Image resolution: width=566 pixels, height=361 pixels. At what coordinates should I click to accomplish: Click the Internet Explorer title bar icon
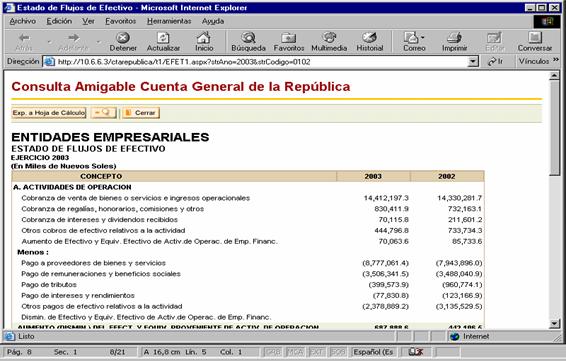pos(9,8)
